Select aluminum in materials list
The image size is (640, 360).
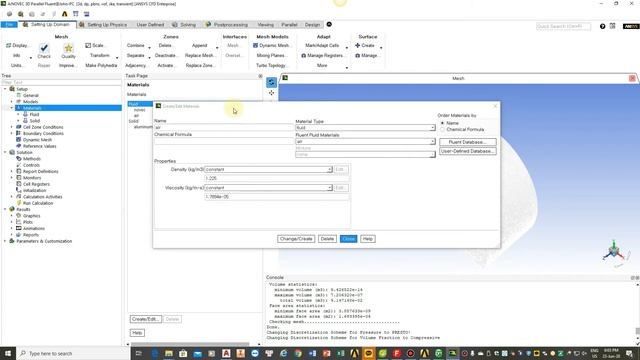143,127
